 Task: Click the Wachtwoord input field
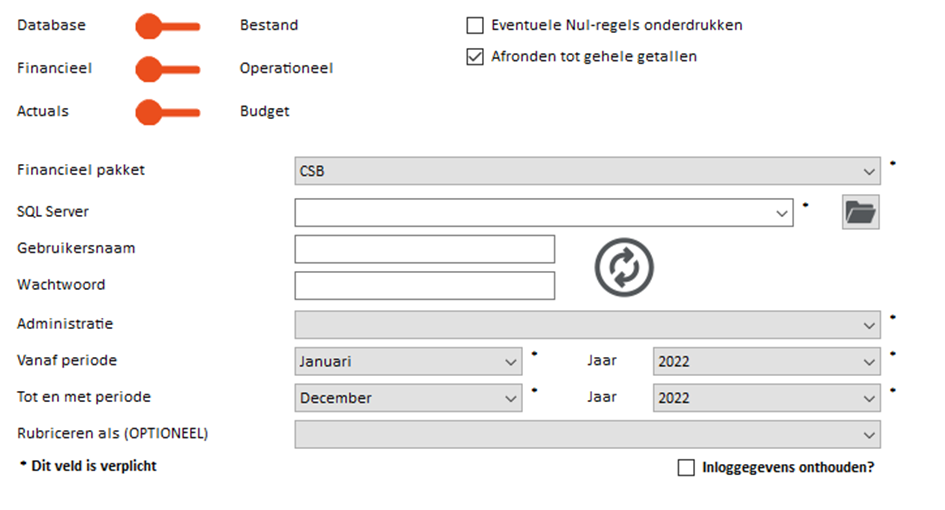pyautogui.click(x=424, y=286)
